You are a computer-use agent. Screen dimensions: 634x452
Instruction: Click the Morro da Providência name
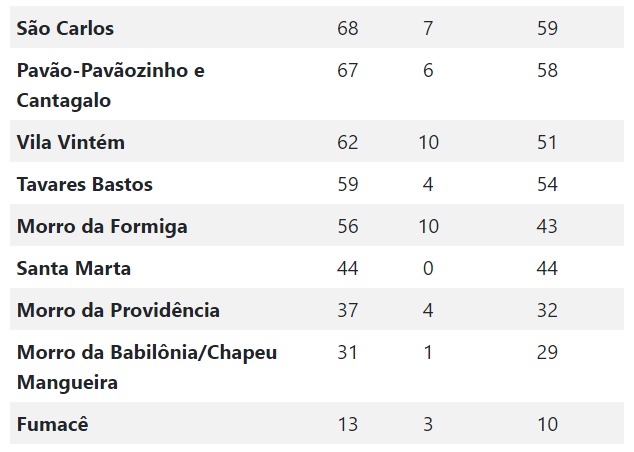118,310
